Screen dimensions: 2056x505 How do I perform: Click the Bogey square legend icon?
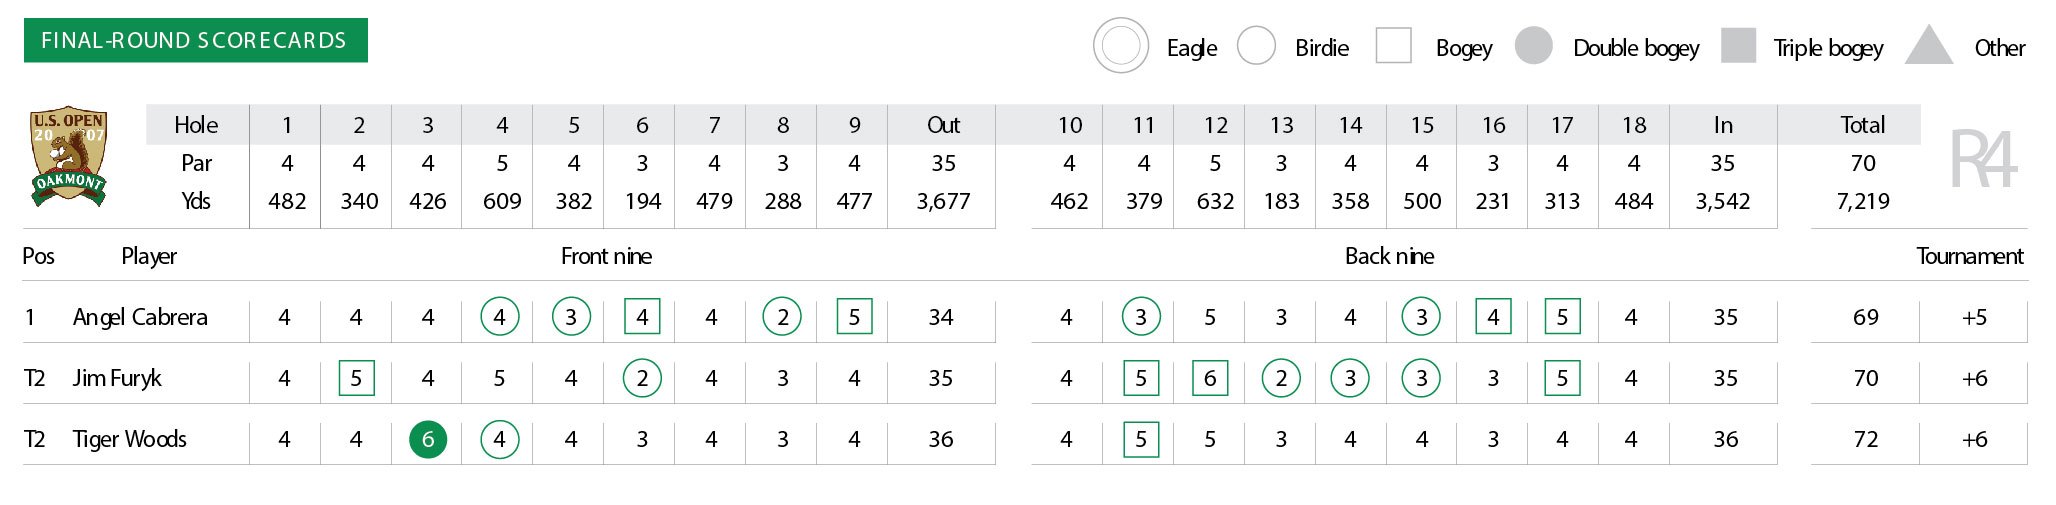point(1393,46)
